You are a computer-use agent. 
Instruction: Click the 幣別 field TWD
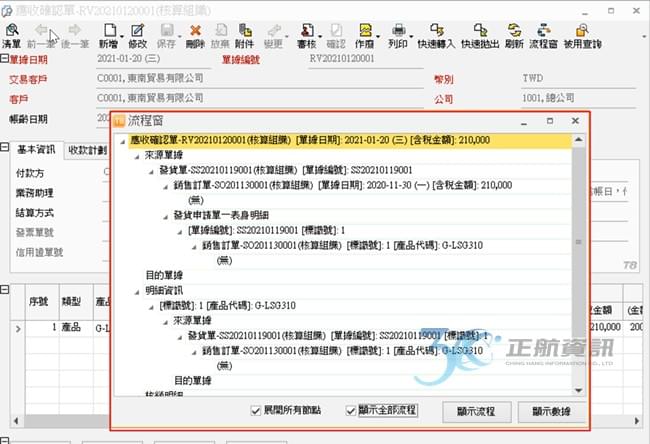click(579, 78)
